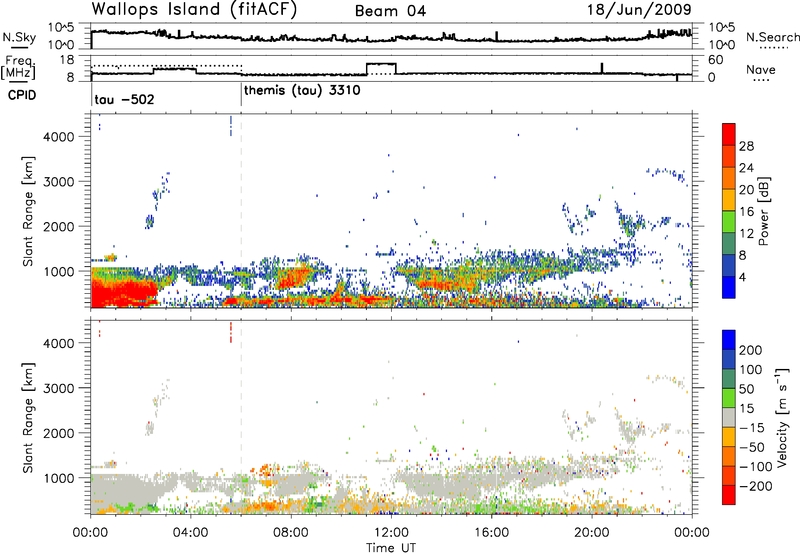Viewport: 800px width, 554px height.
Task: Pick the light green 12–16 dB Power segment
Action: tap(729, 221)
